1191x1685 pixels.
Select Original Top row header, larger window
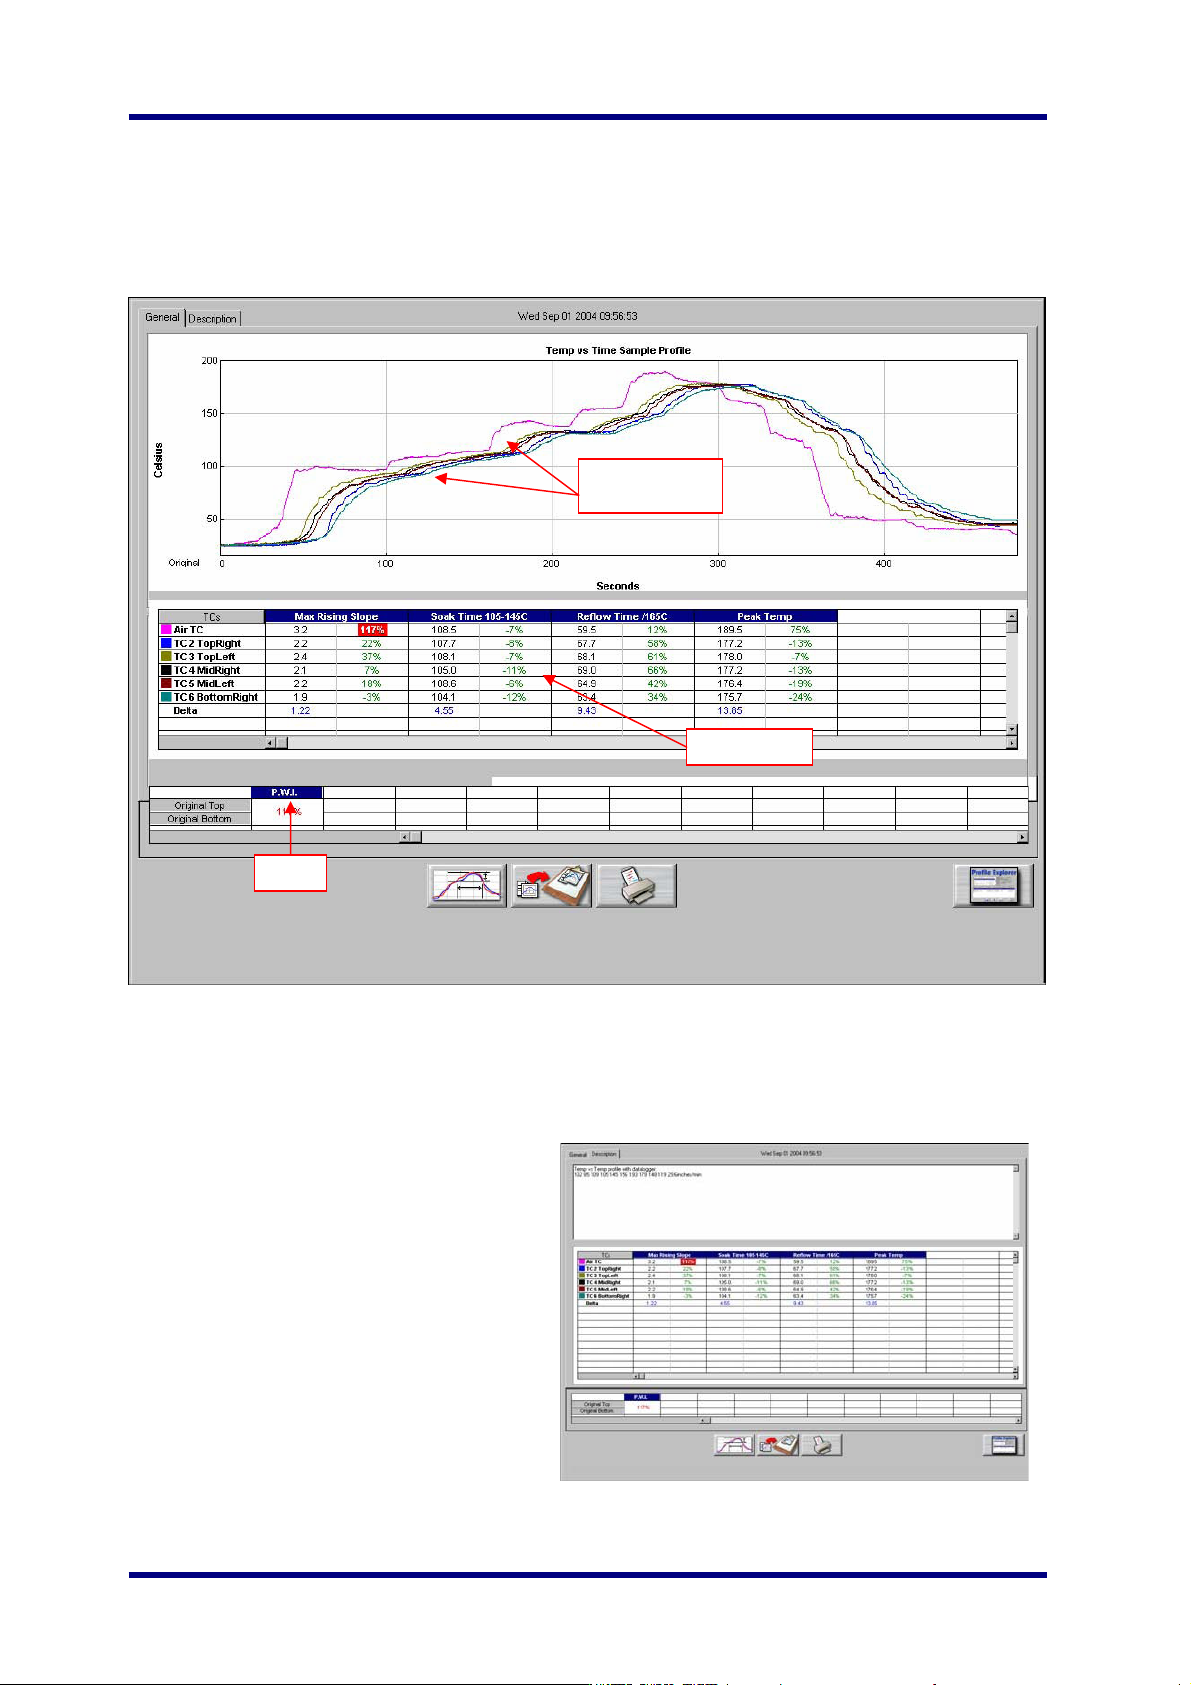tap(197, 805)
